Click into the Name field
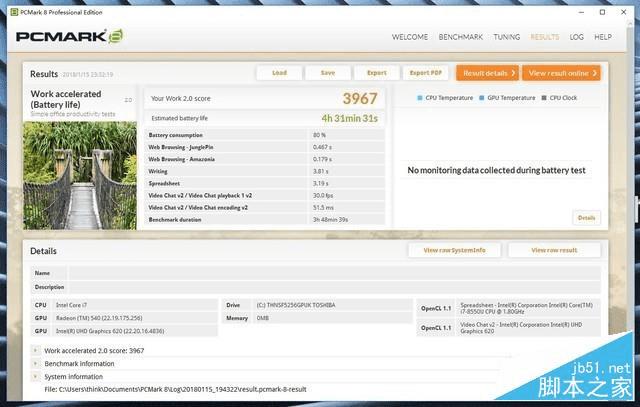The image size is (640, 407). (334, 273)
